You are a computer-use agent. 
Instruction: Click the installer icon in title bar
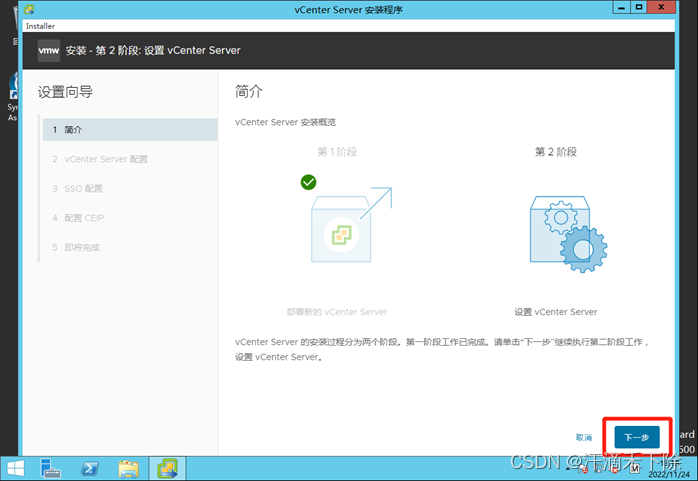pos(29,9)
